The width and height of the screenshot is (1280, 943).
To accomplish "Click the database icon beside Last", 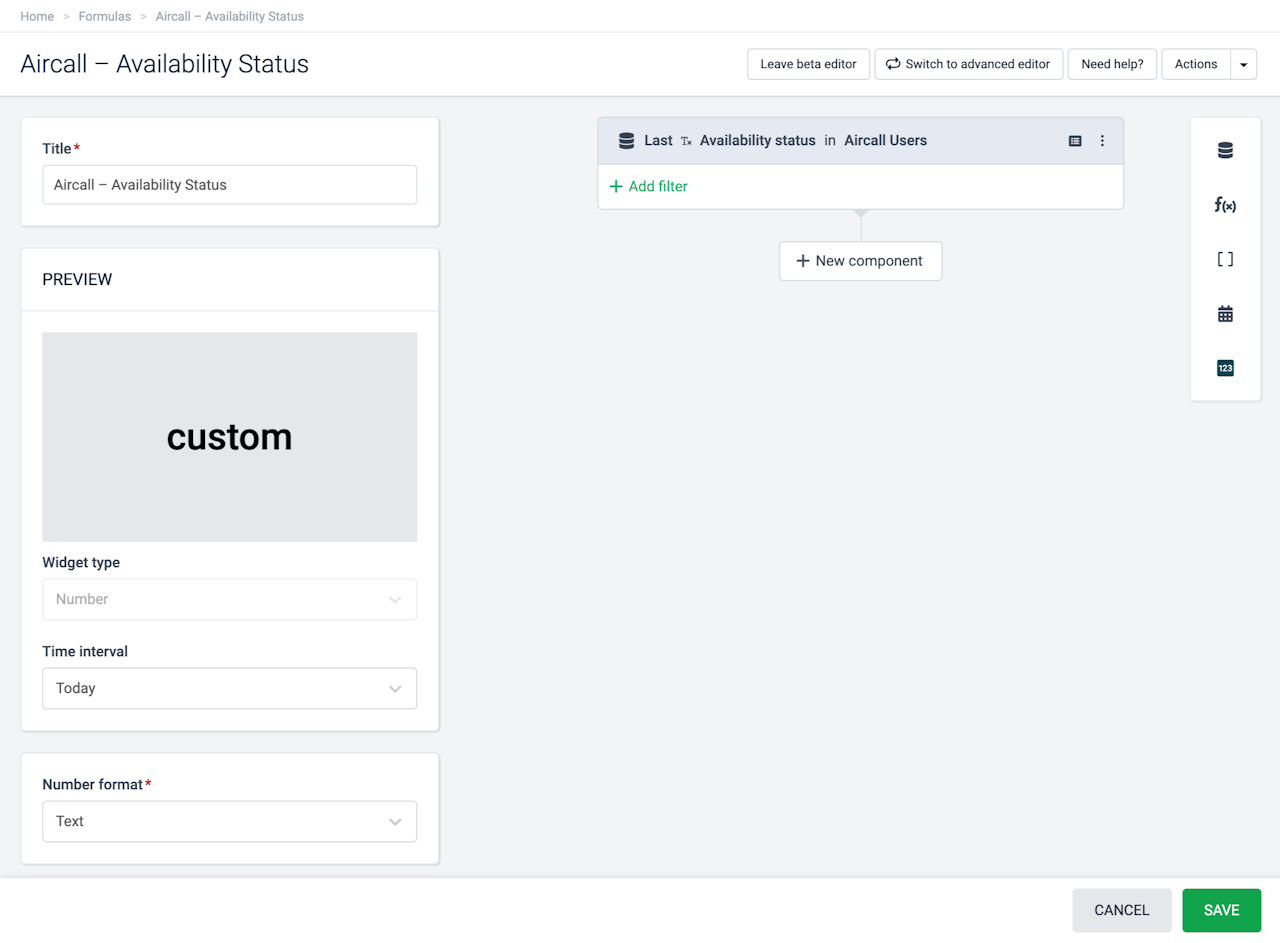I will click(x=627, y=141).
